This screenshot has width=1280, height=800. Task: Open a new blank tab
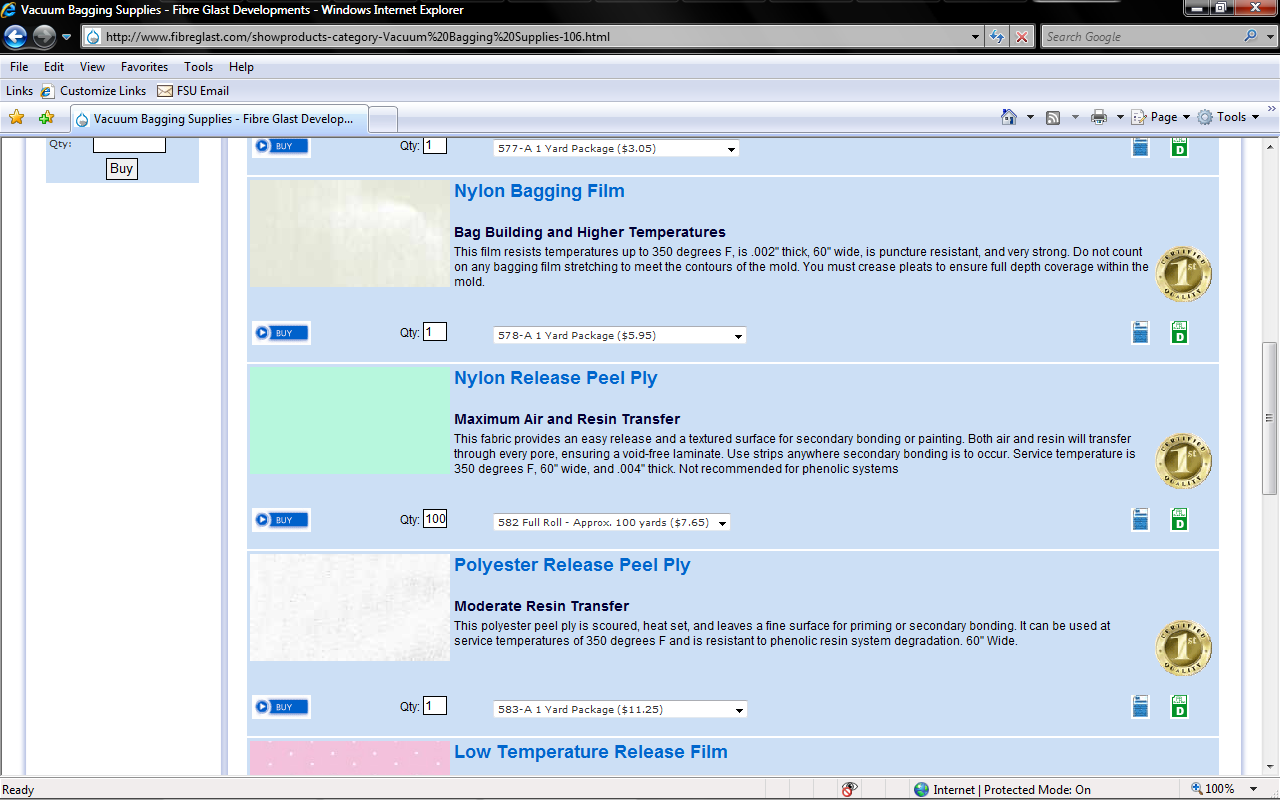coord(383,119)
